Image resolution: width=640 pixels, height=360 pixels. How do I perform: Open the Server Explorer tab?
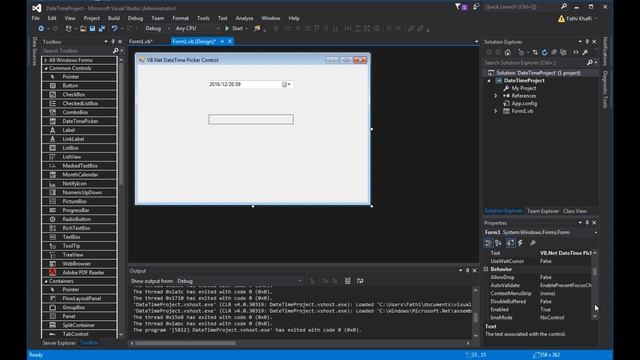[59, 343]
